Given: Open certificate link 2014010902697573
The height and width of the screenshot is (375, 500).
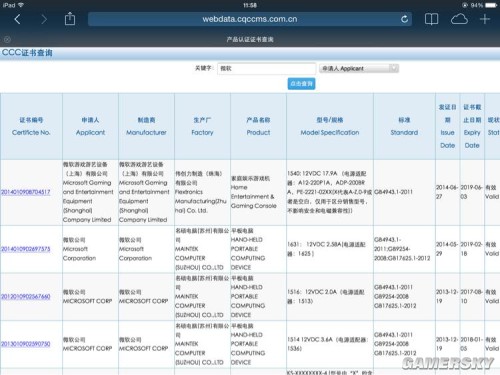Looking at the screenshot, I should click(x=26, y=249).
